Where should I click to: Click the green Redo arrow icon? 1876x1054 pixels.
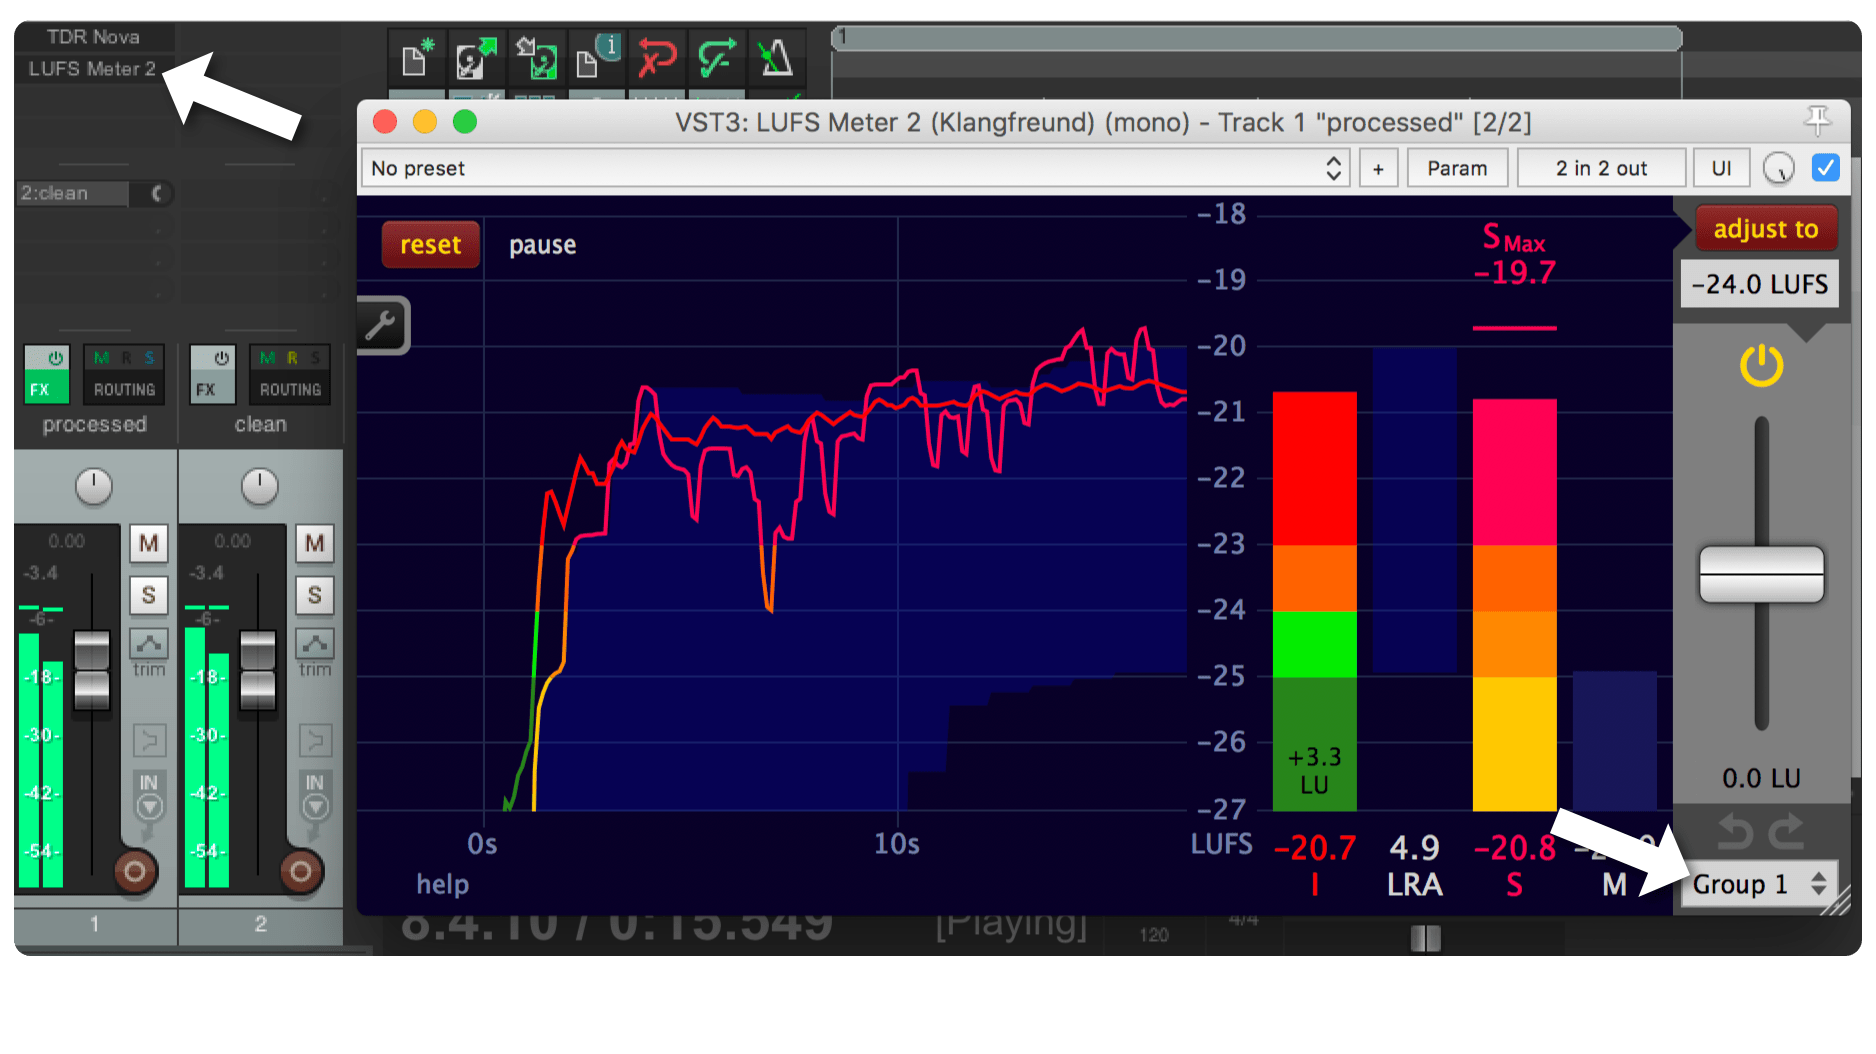point(716,59)
